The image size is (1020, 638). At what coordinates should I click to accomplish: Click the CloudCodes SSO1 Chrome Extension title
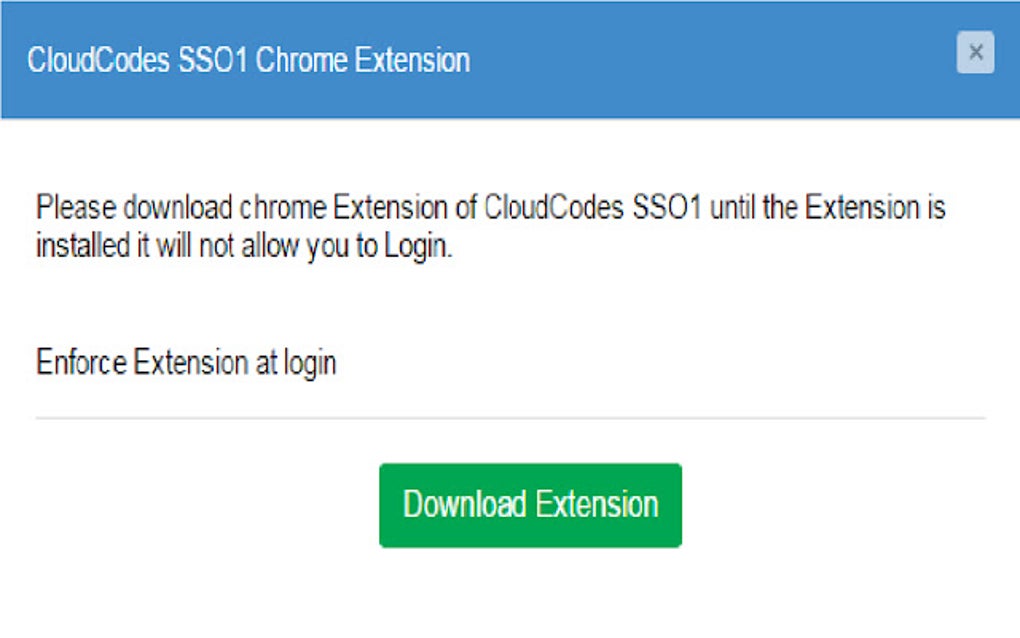click(248, 60)
